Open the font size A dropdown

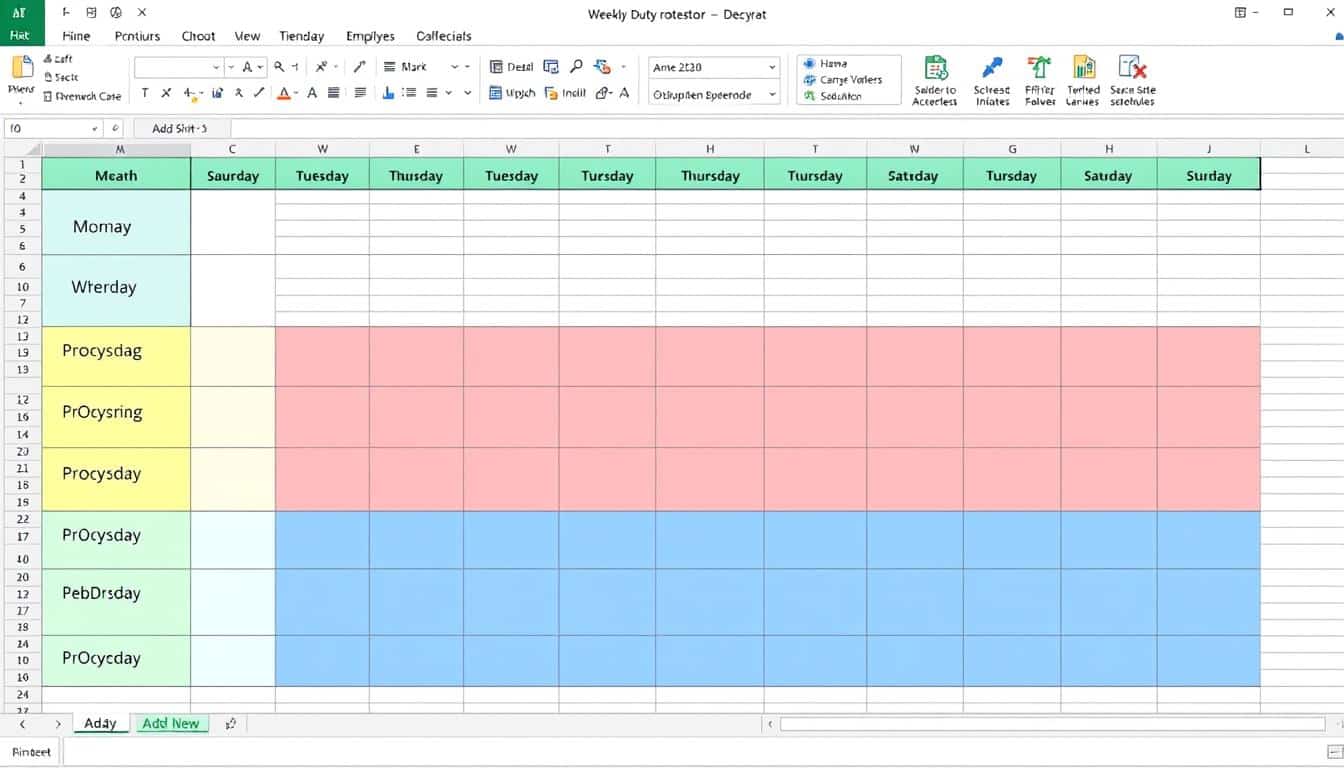(261, 67)
